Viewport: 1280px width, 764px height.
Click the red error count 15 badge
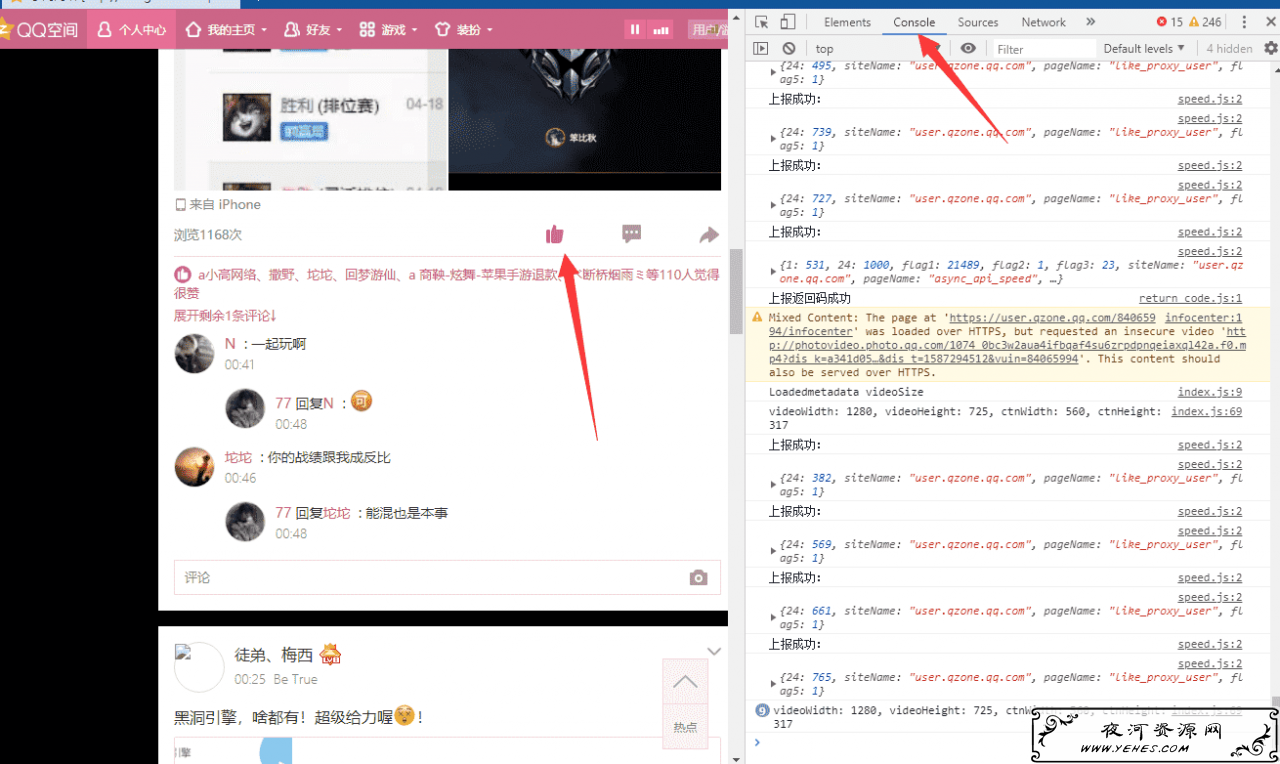[1170, 22]
